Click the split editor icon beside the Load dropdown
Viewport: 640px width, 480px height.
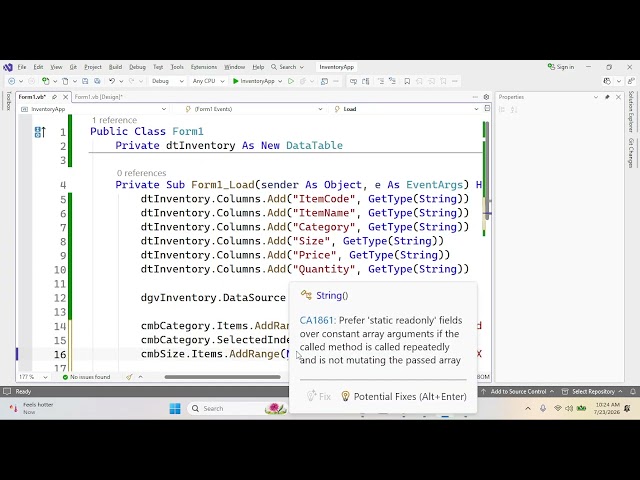(x=487, y=109)
